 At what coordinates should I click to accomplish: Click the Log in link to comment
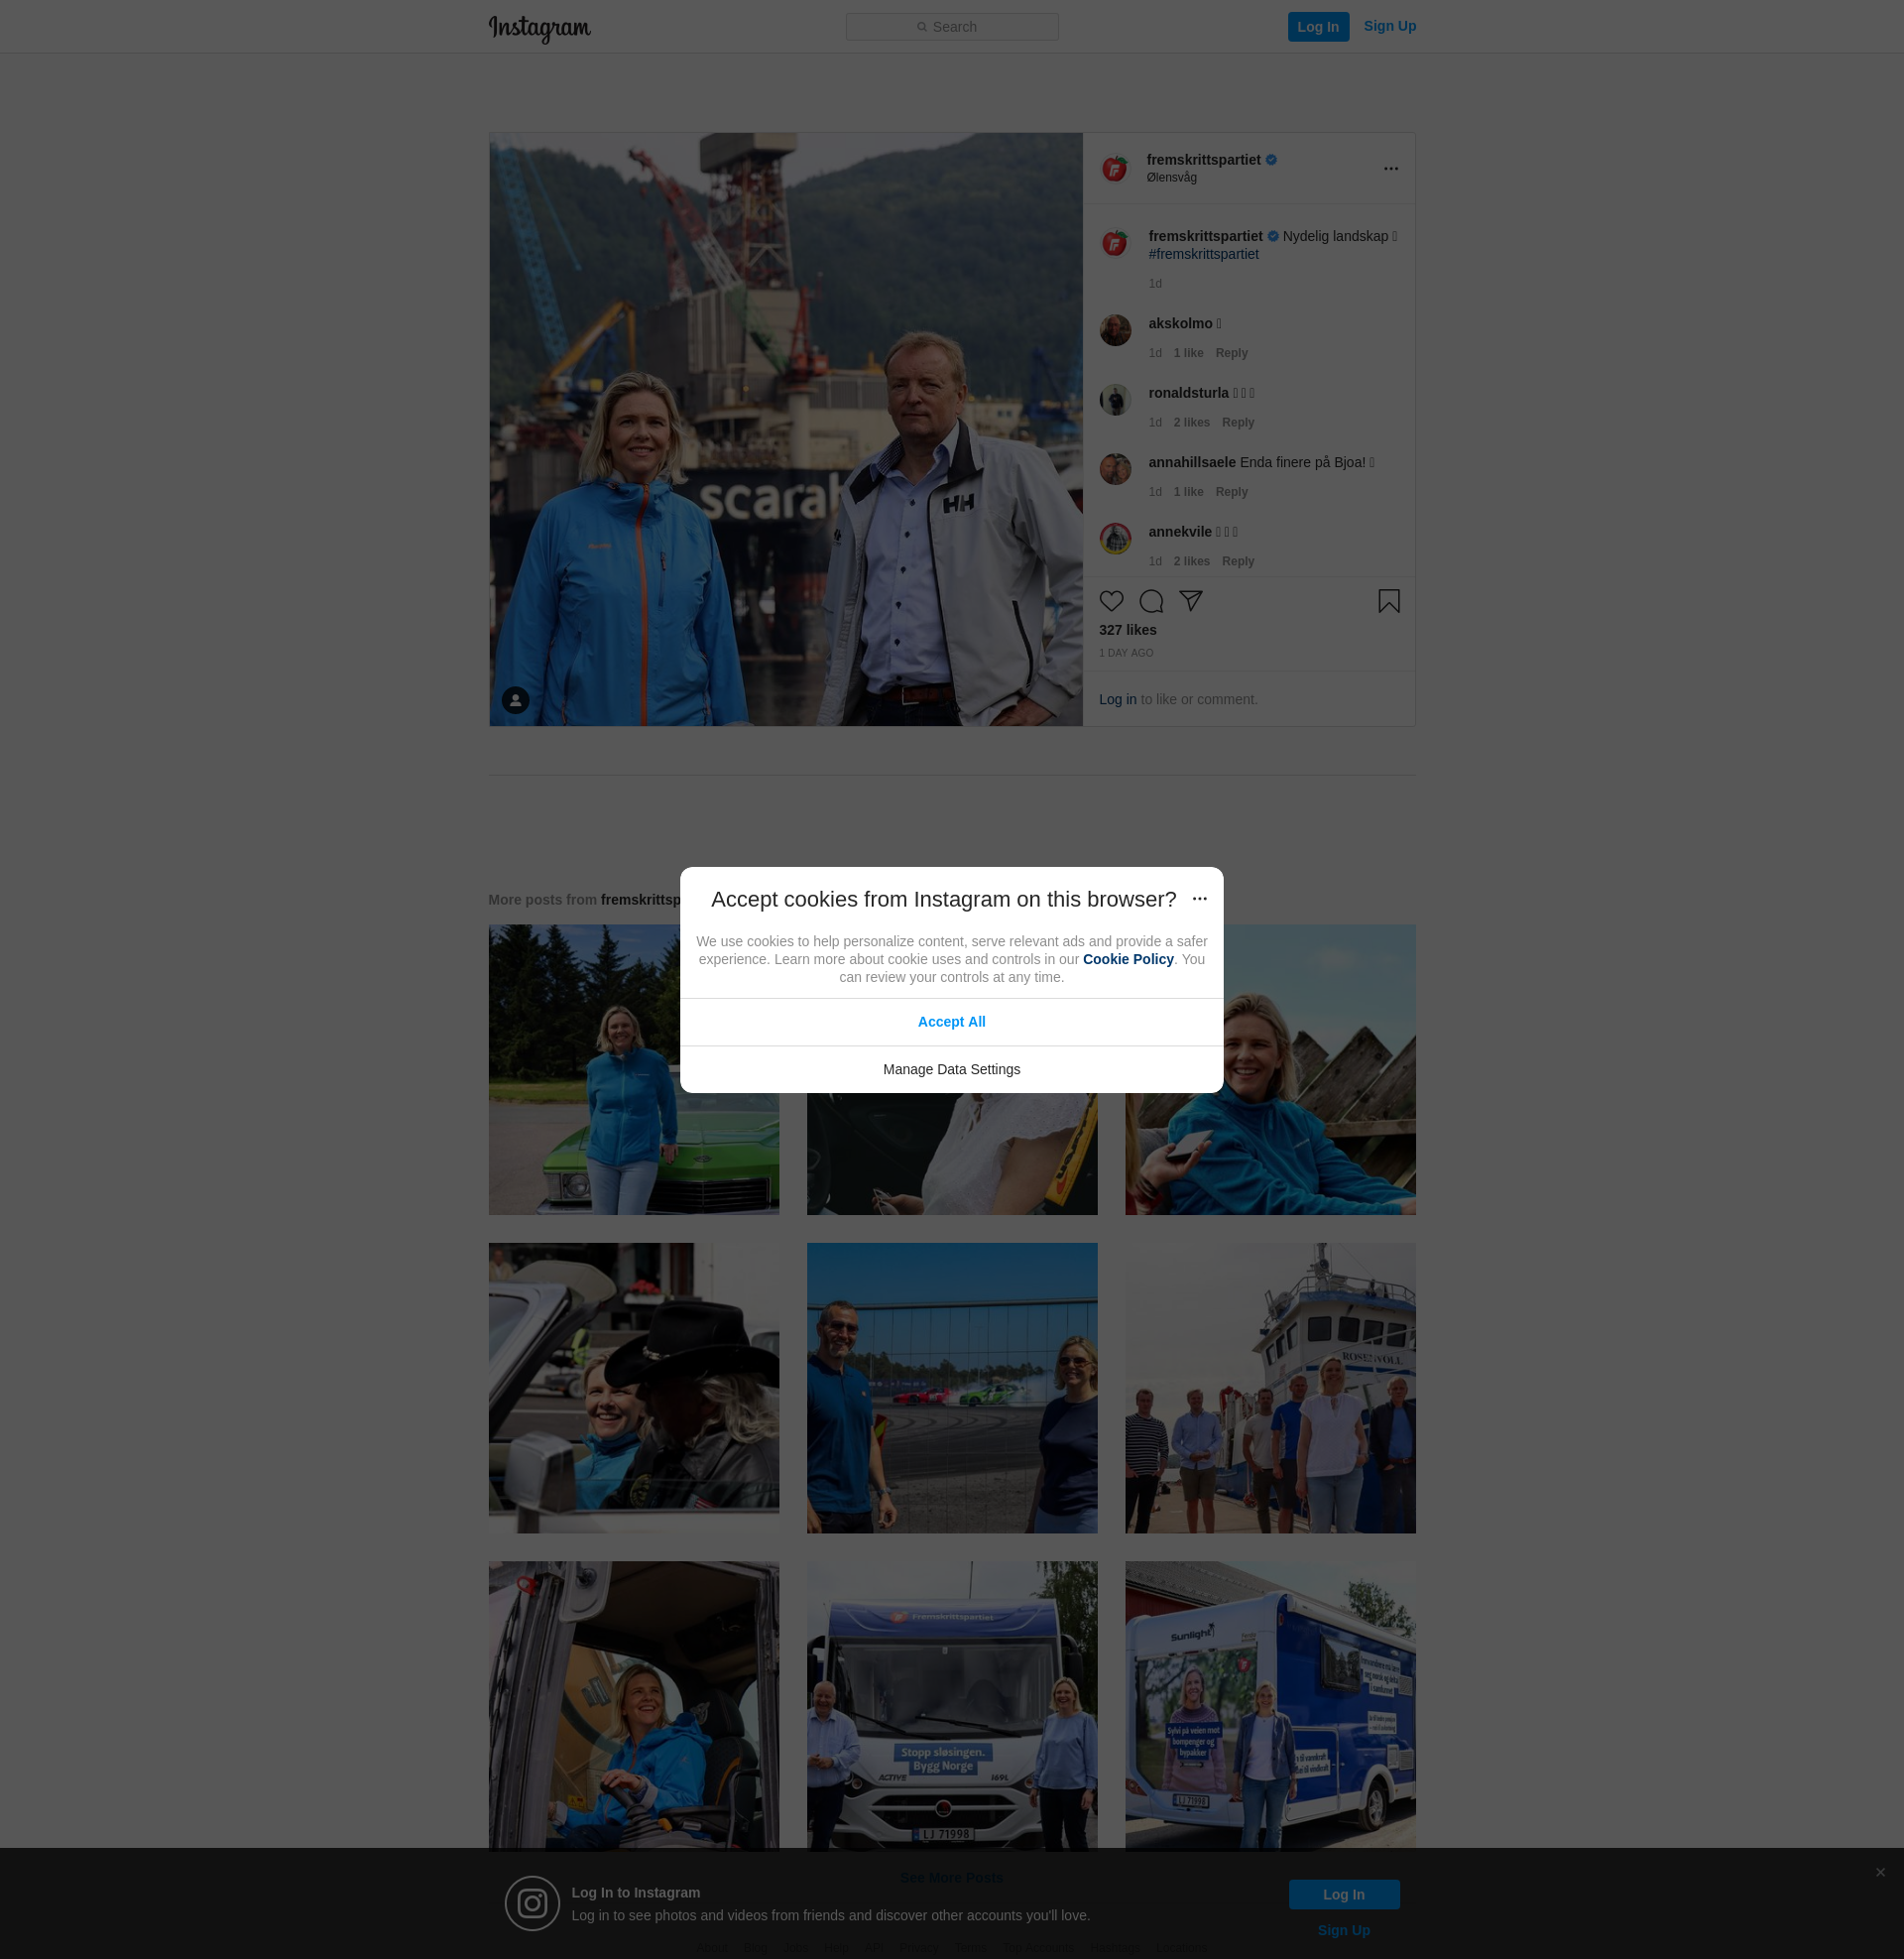(1117, 700)
